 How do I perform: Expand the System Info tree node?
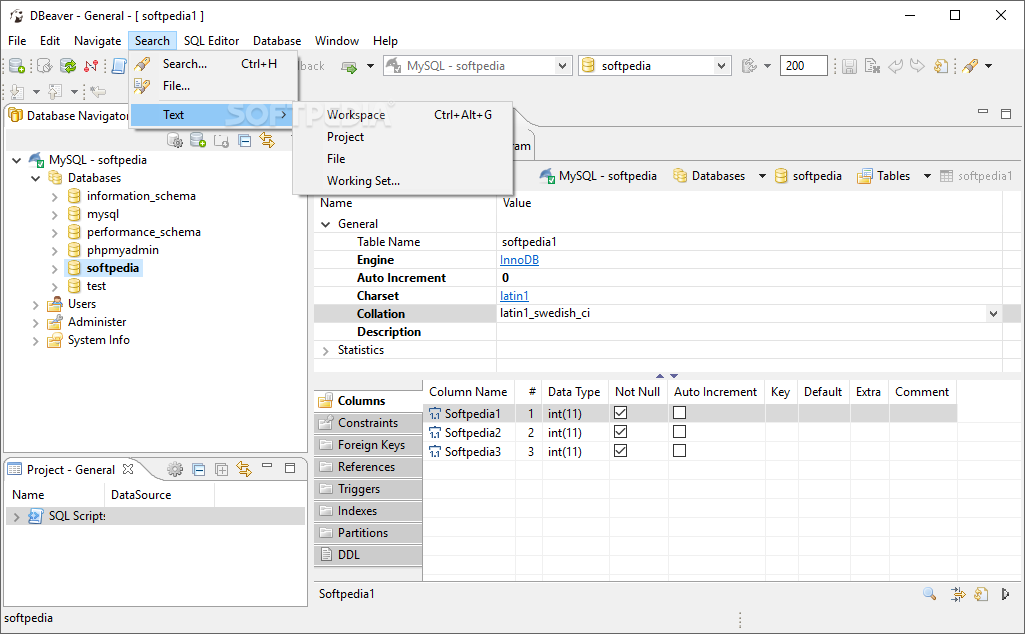[36, 341]
